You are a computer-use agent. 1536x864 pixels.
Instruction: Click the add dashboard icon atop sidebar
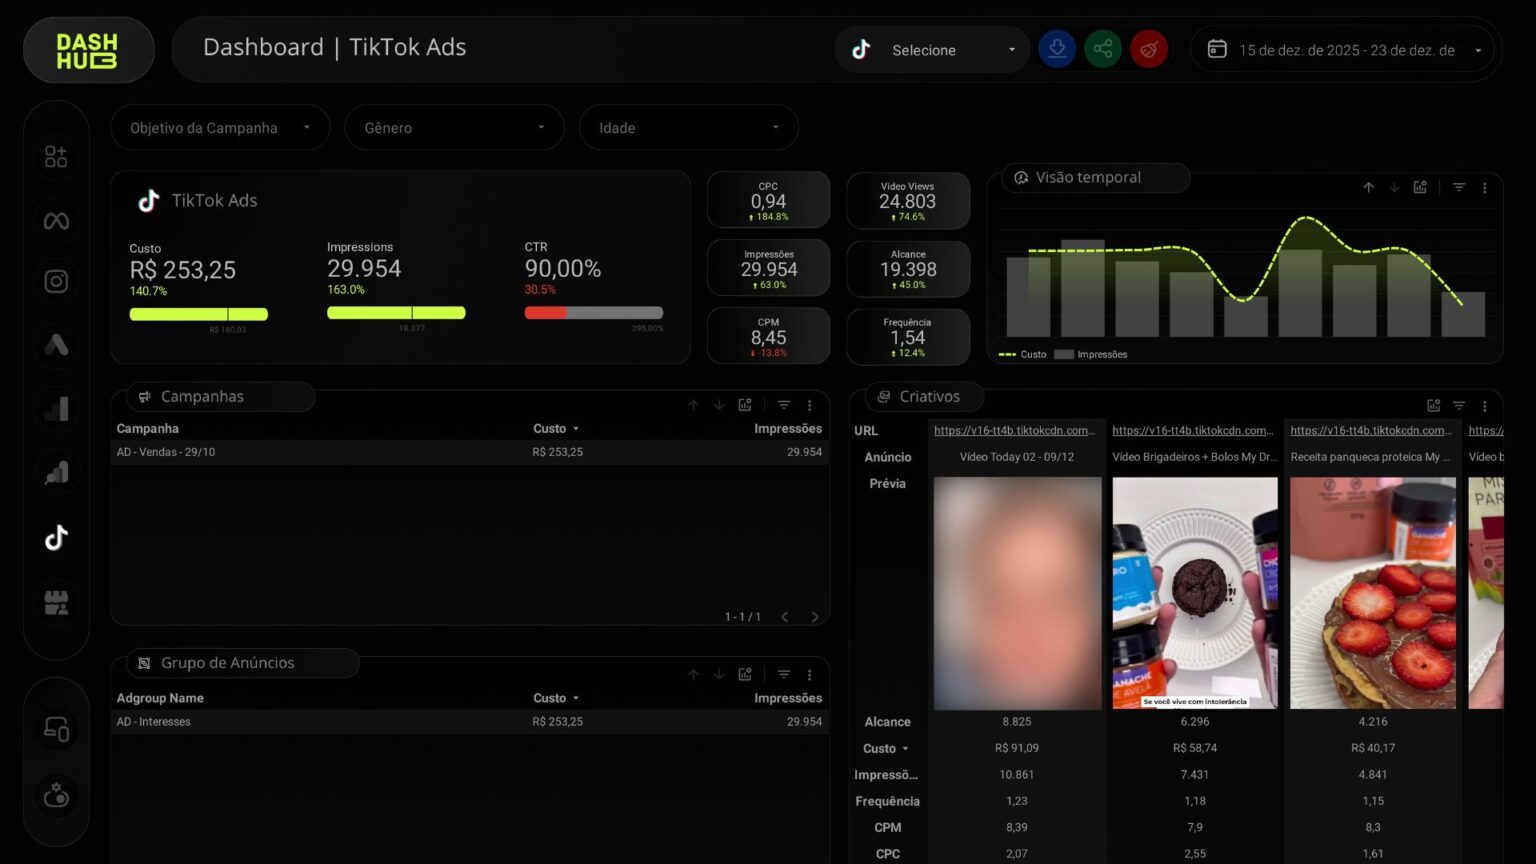[x=56, y=157]
